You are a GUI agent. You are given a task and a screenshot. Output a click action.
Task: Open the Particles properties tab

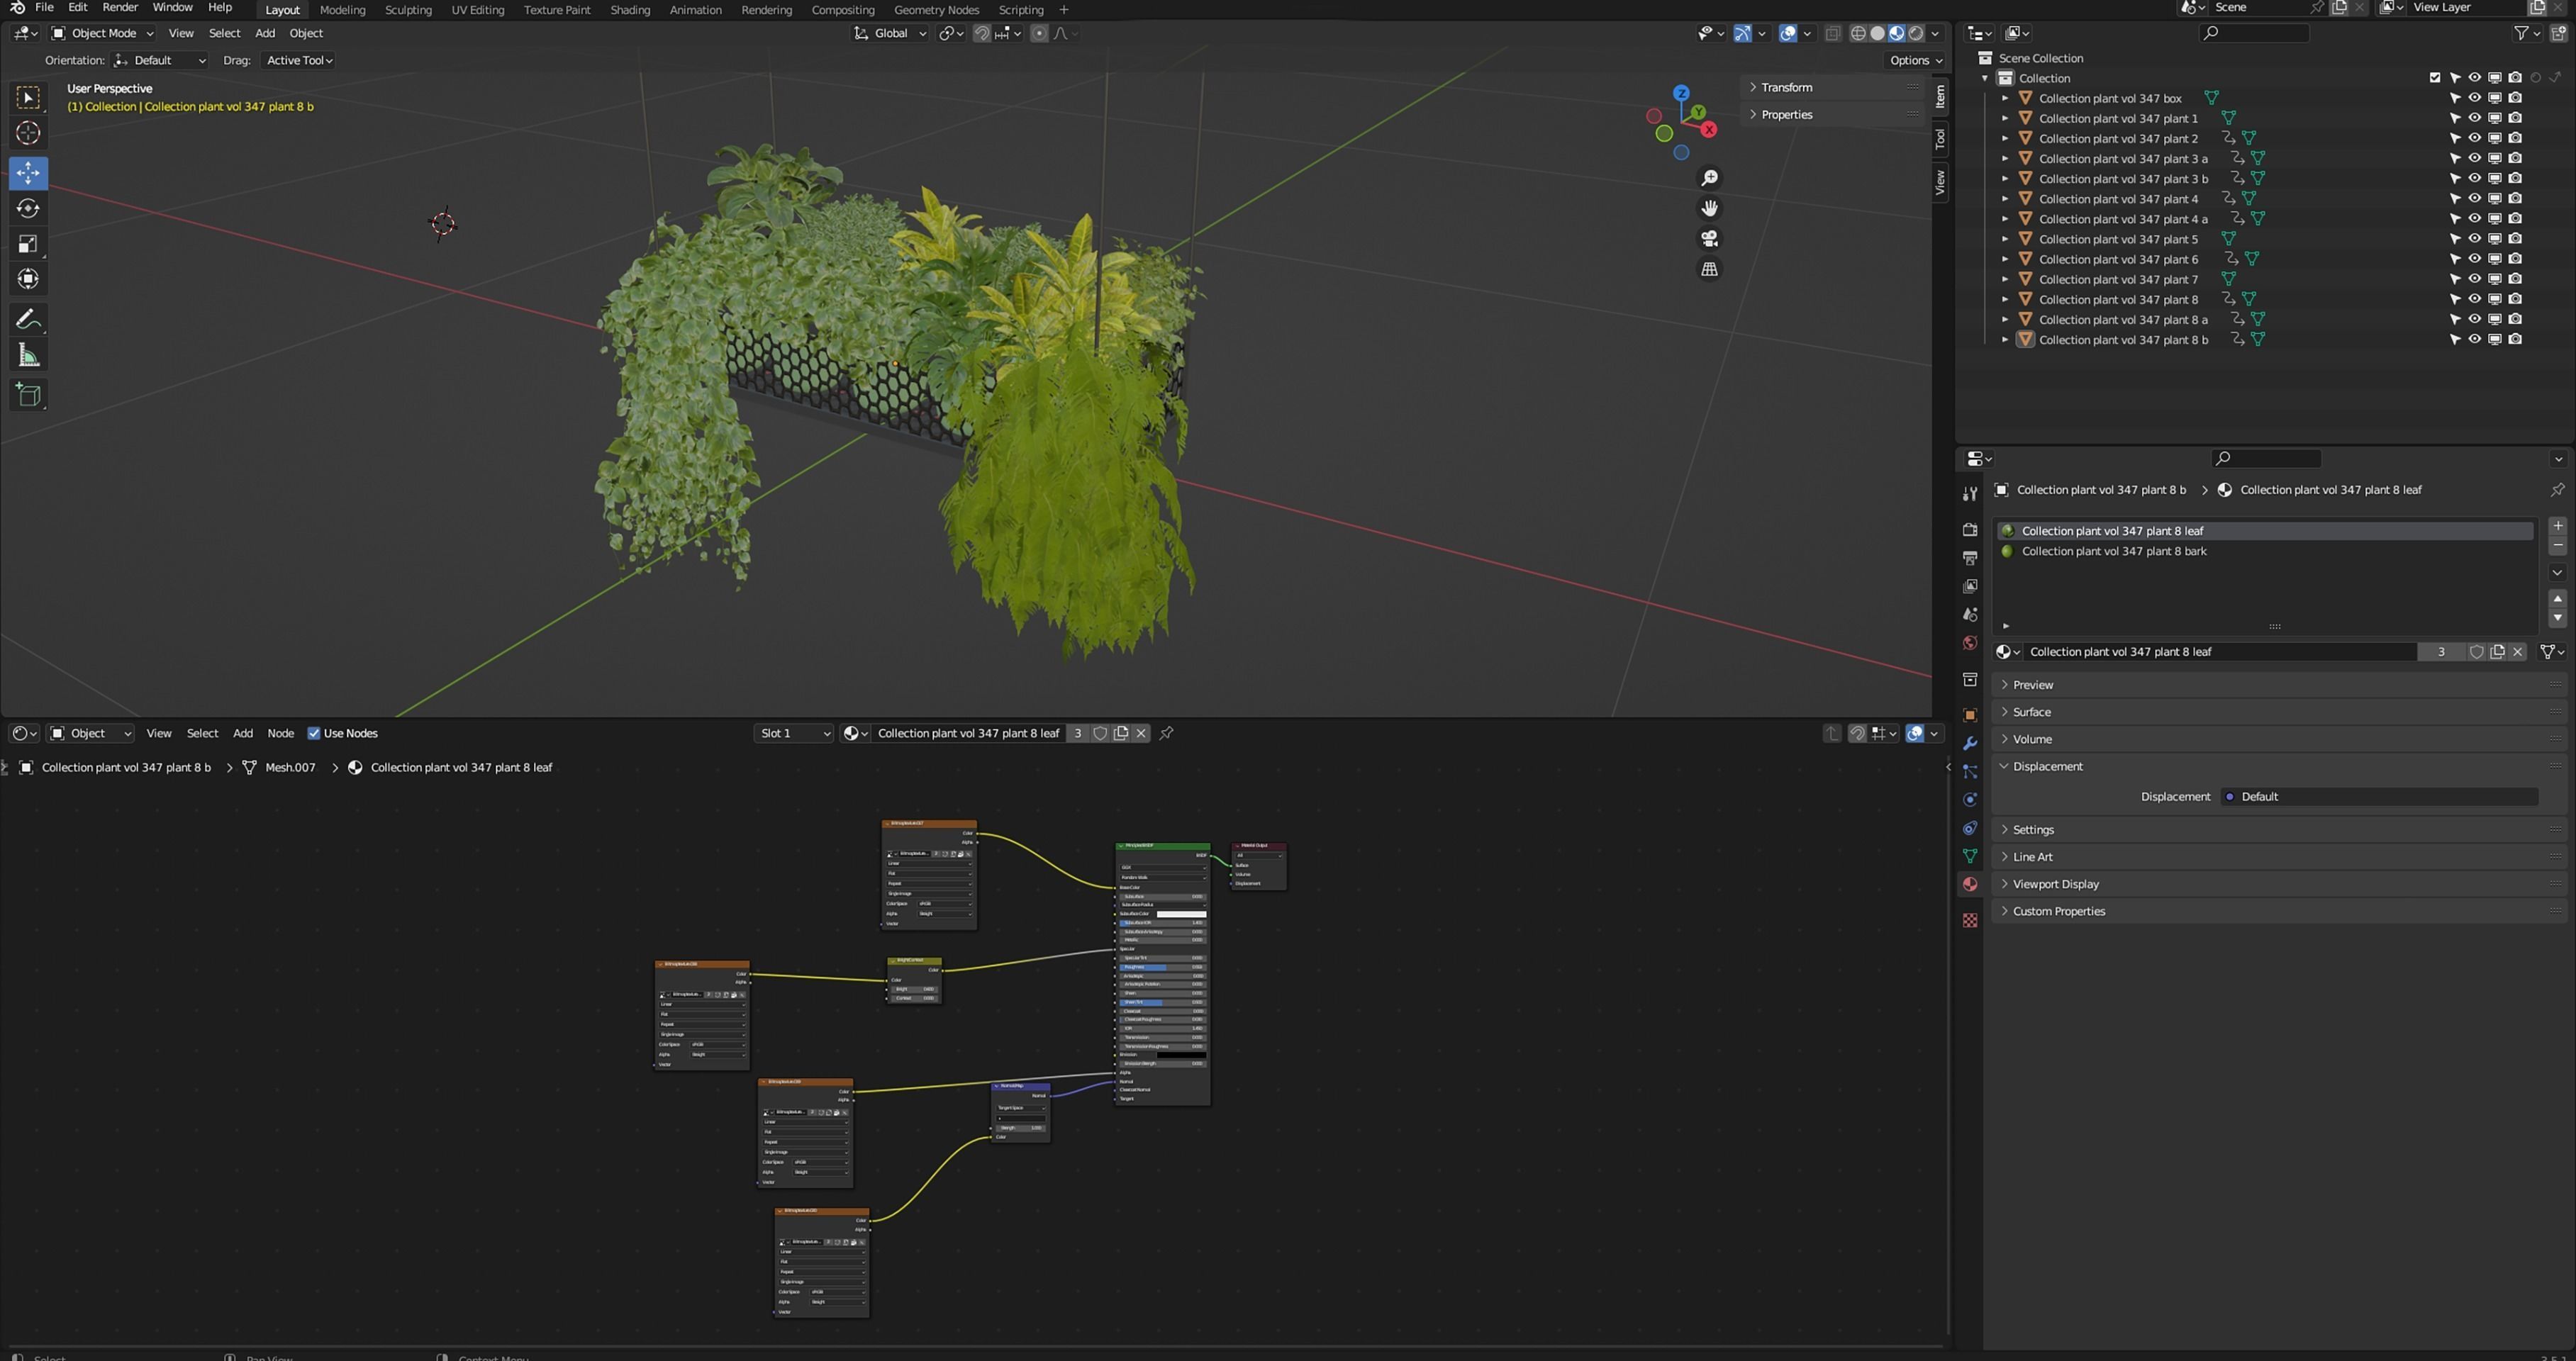(x=1969, y=771)
